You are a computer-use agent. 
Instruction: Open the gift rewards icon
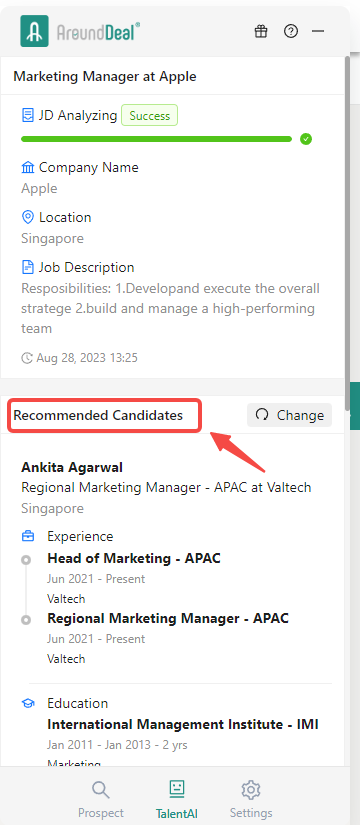pos(261,31)
